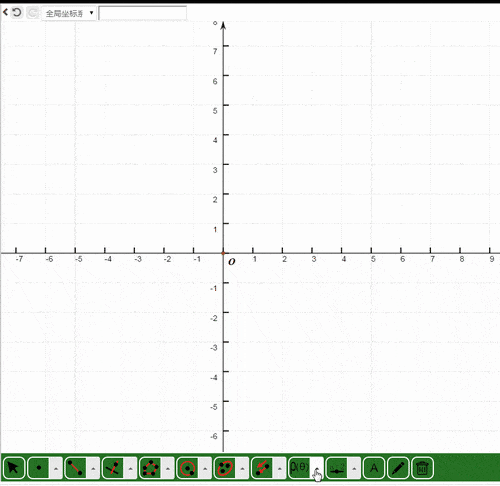Select the point tool
Screen dimensions: 500x486
point(39,468)
